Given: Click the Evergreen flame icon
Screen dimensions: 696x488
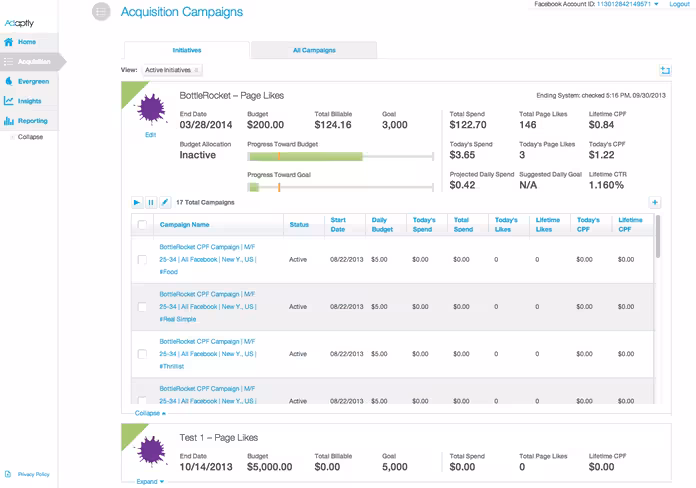Looking at the screenshot, I should pos(8,81).
